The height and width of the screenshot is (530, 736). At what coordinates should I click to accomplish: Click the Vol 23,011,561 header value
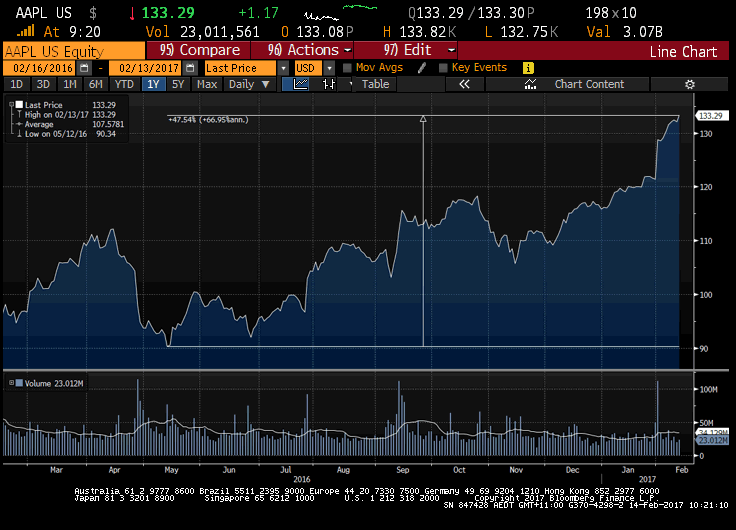[x=202, y=32]
